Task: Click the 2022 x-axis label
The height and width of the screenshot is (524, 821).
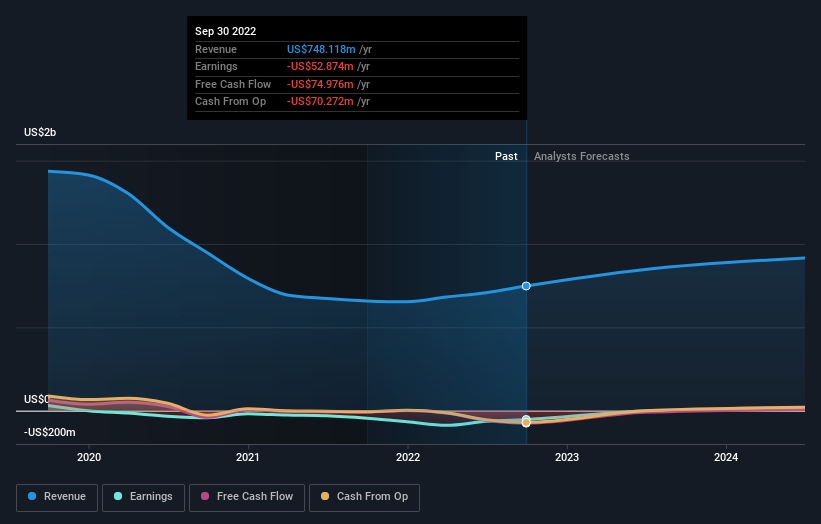Action: click(408, 457)
